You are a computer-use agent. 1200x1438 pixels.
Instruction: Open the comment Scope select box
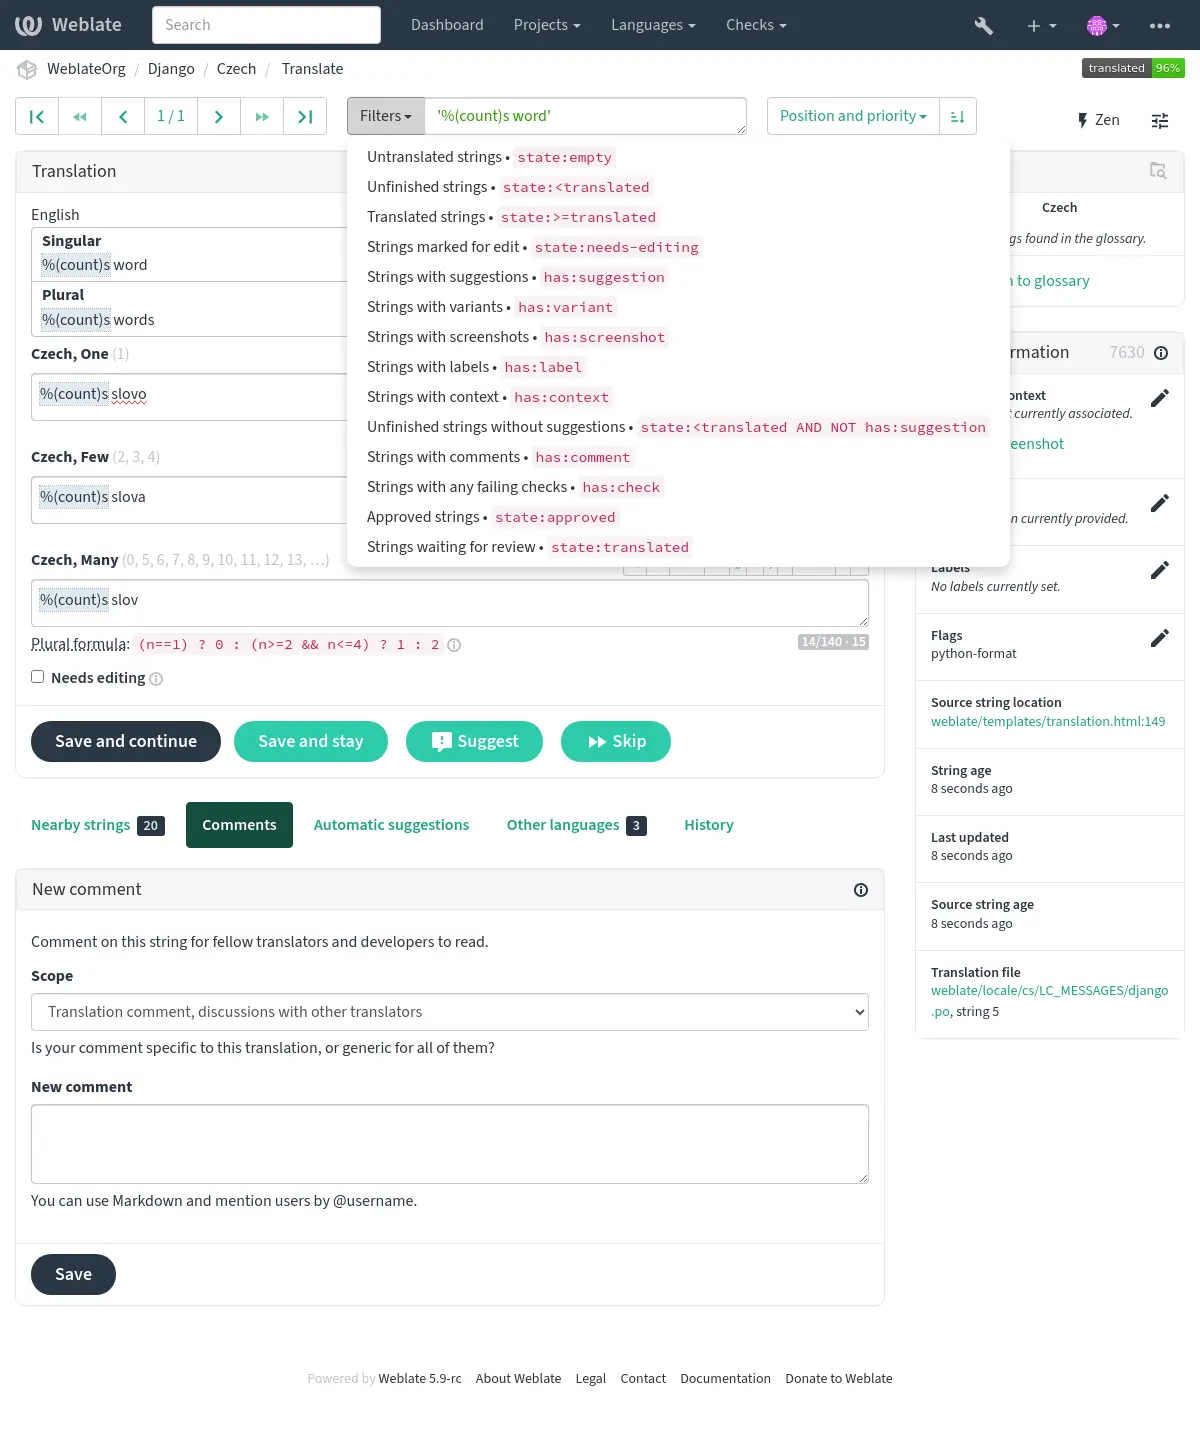[450, 1012]
